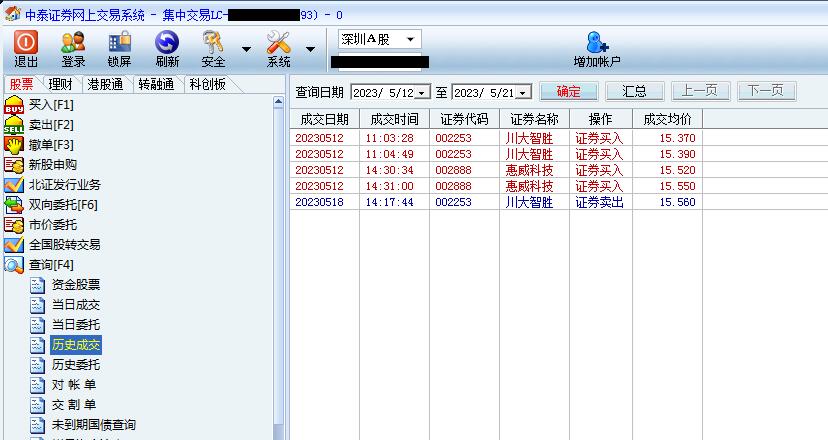Expand the 系统 dropdown arrow

click(310, 49)
